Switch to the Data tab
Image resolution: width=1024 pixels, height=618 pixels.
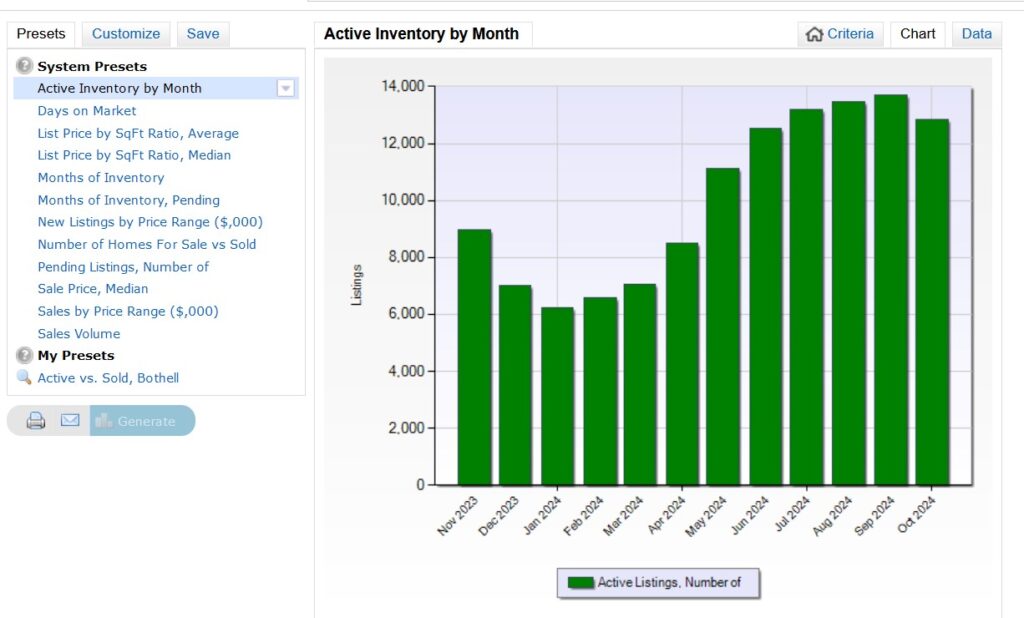pyautogui.click(x=976, y=34)
